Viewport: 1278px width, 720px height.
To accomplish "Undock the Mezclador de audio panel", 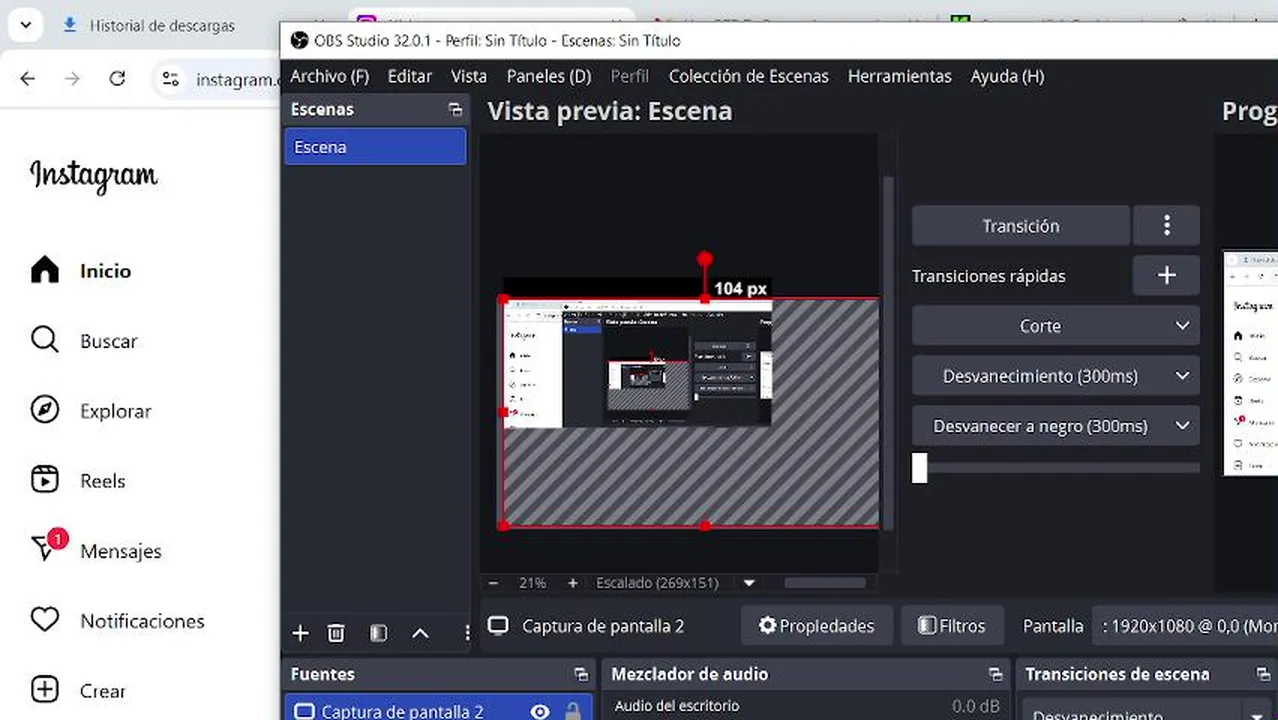I will click(x=995, y=675).
